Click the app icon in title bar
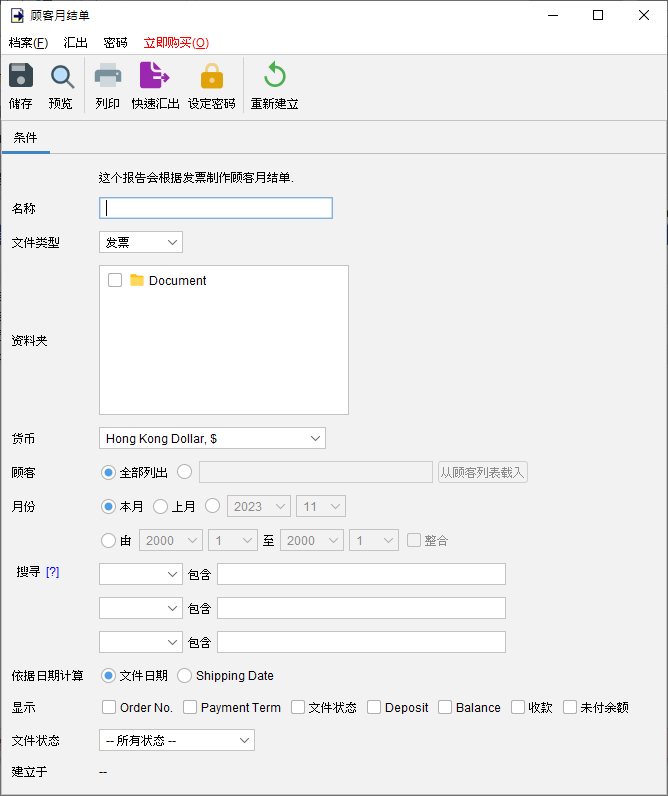 (17, 15)
